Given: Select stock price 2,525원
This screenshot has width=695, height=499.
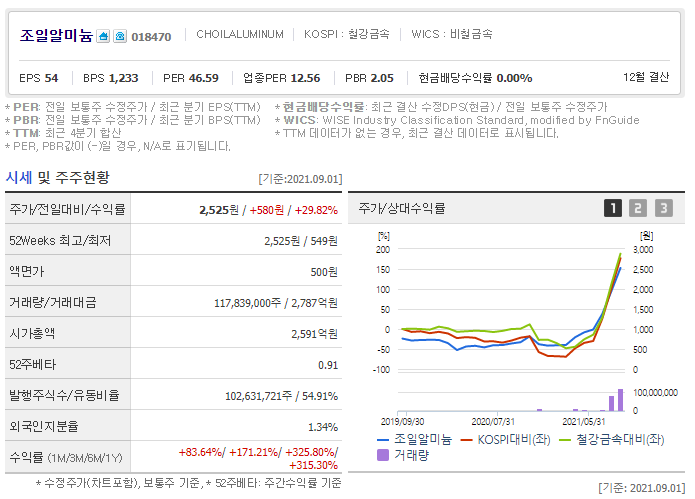Looking at the screenshot, I should pos(219,210).
